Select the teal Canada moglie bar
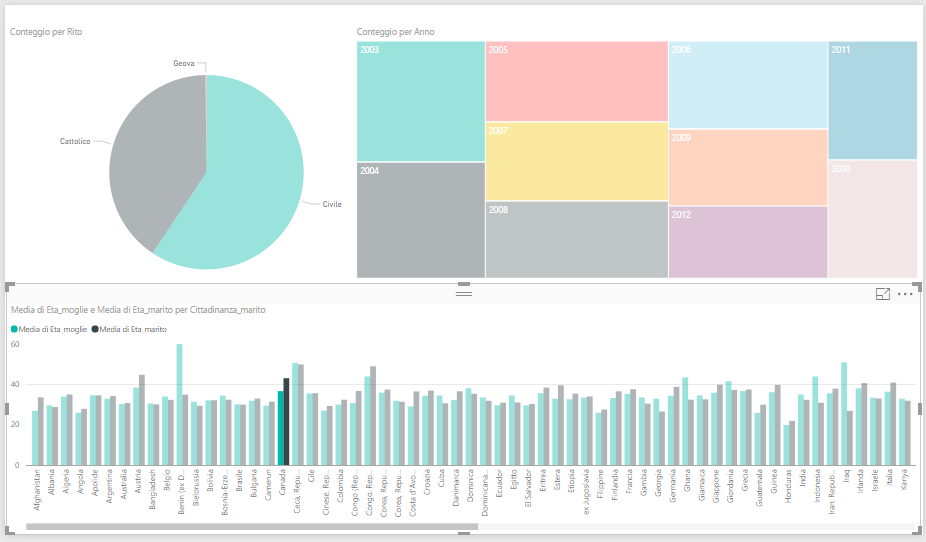The width and height of the screenshot is (926, 542). (x=281, y=428)
